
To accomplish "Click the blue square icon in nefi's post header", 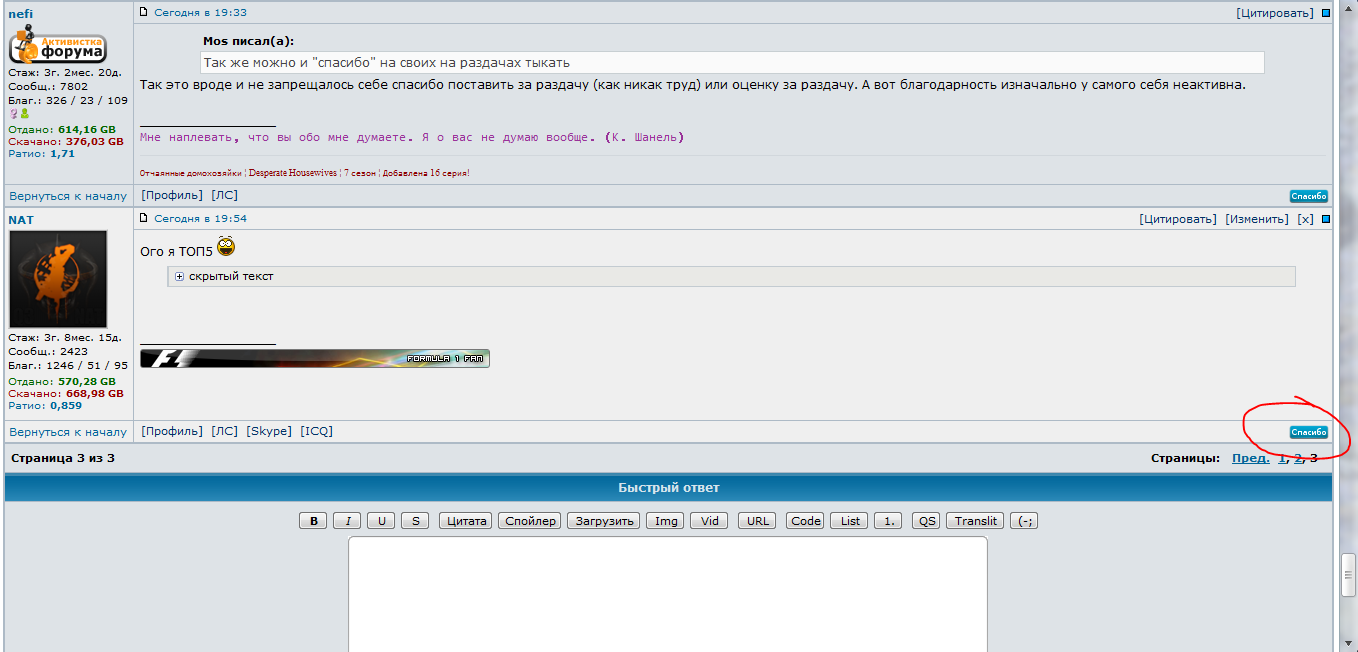I will [1326, 14].
